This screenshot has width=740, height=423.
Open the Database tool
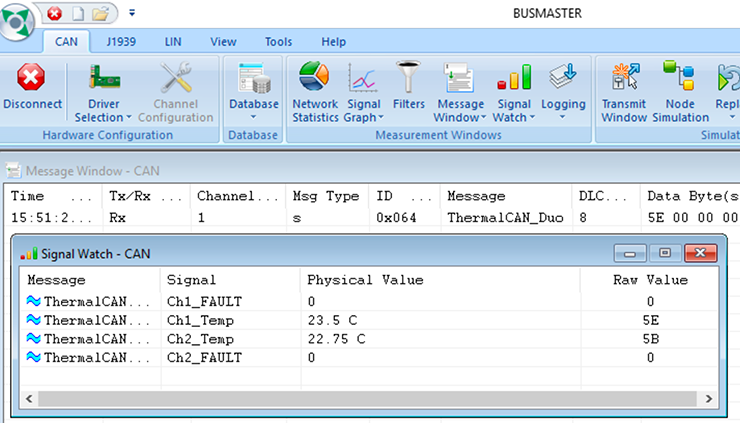(253, 85)
